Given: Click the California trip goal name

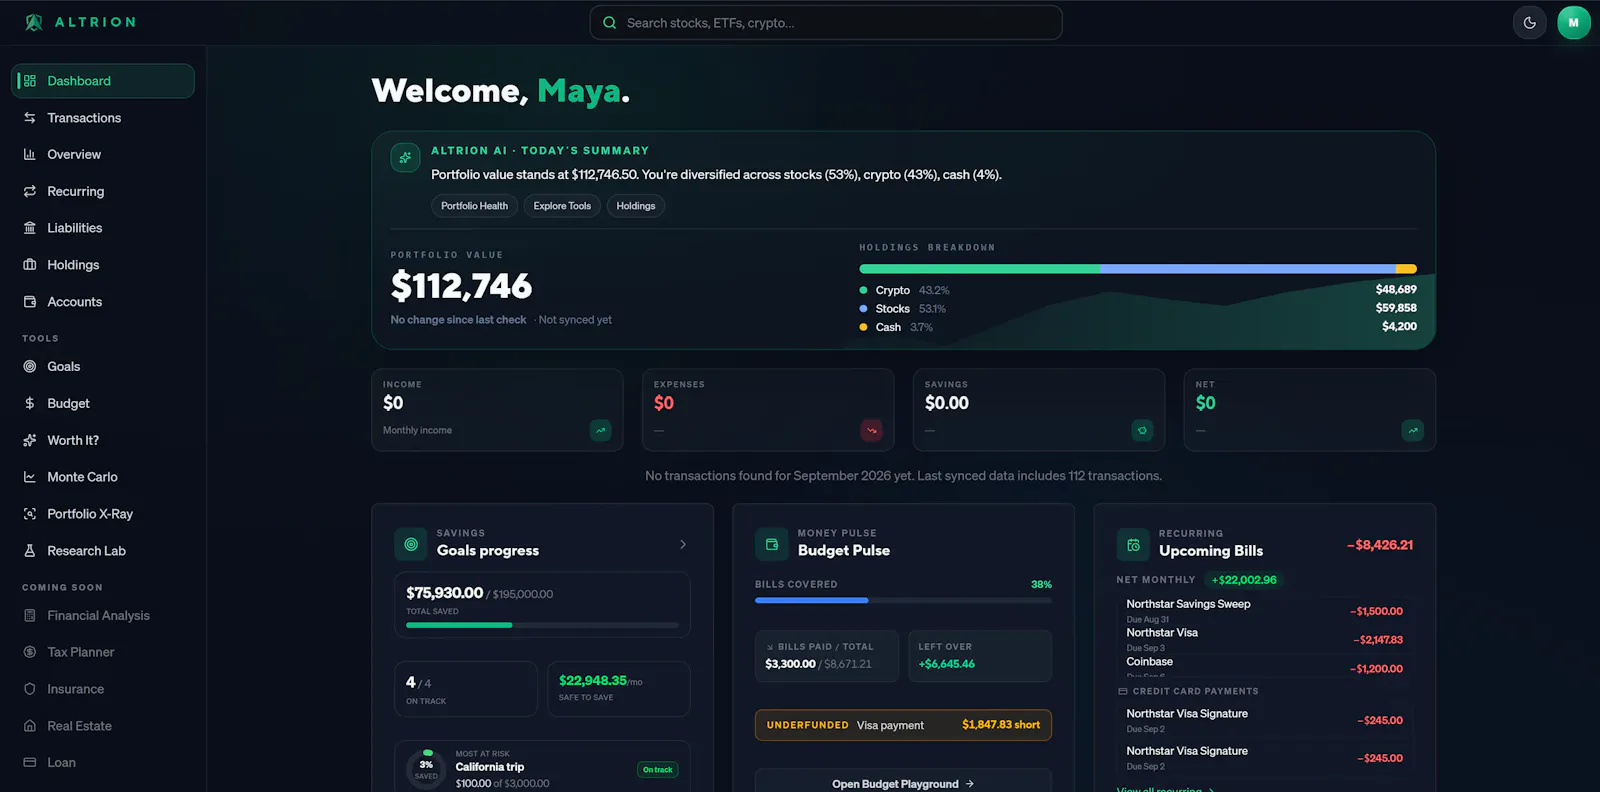Looking at the screenshot, I should [490, 767].
